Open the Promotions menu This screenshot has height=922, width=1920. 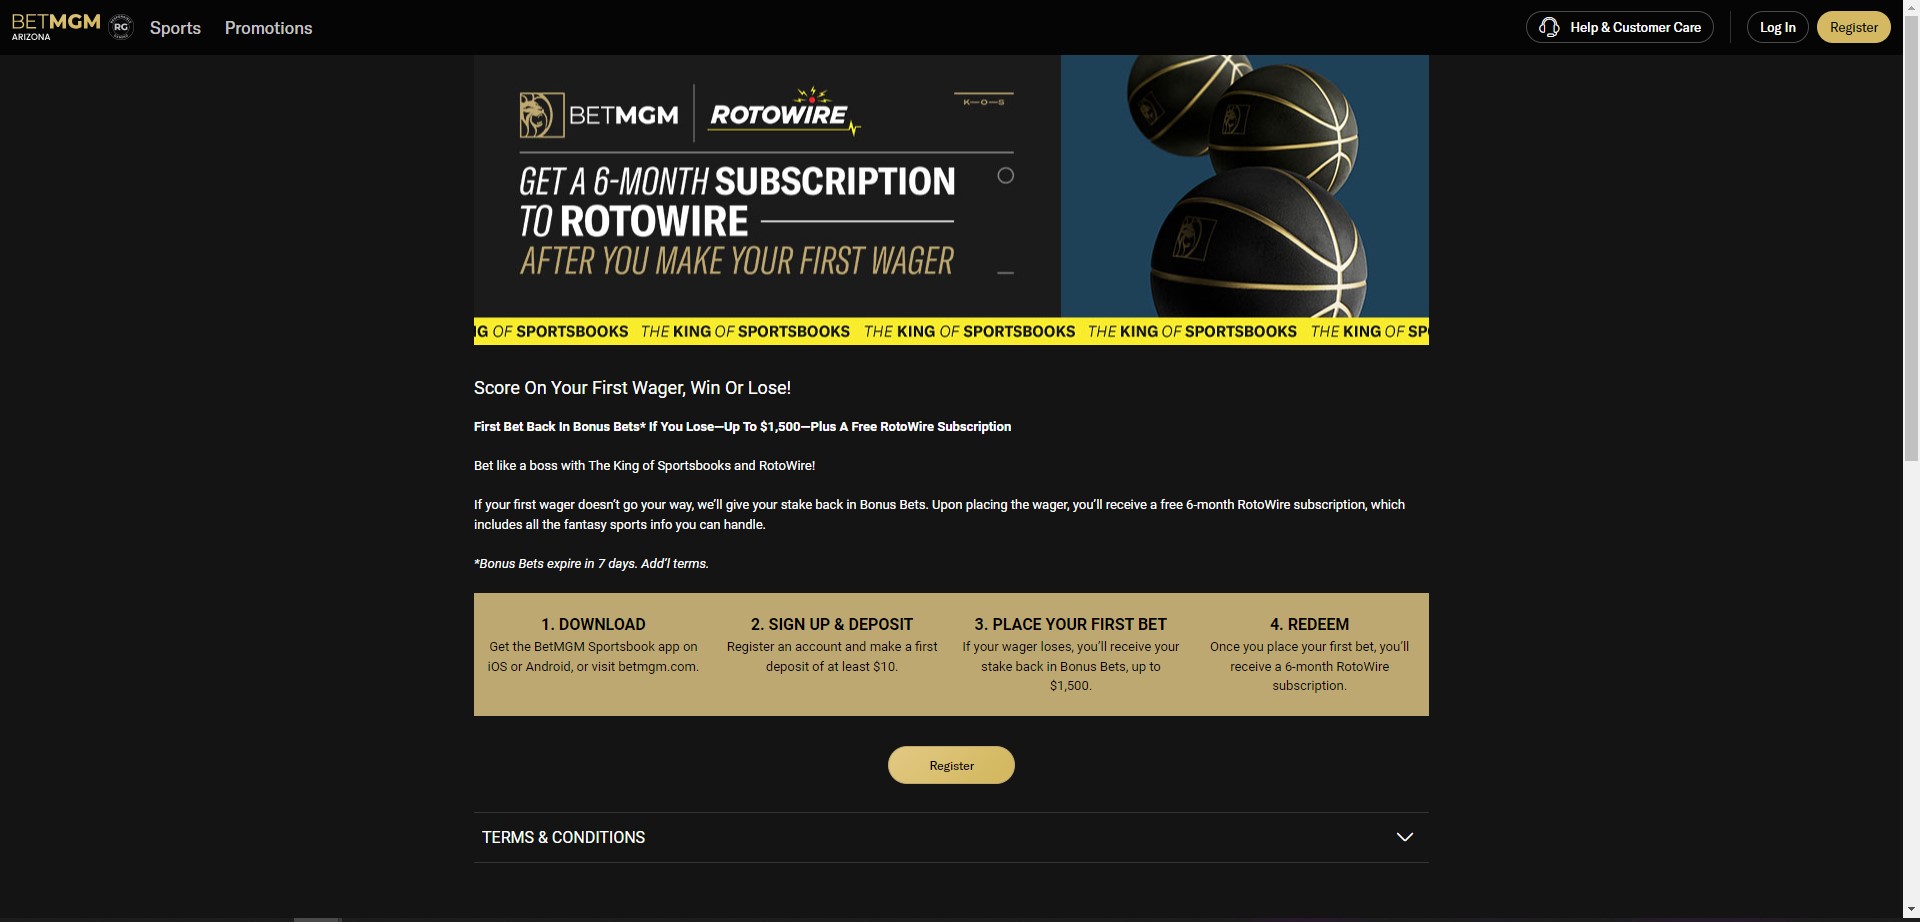point(268,28)
